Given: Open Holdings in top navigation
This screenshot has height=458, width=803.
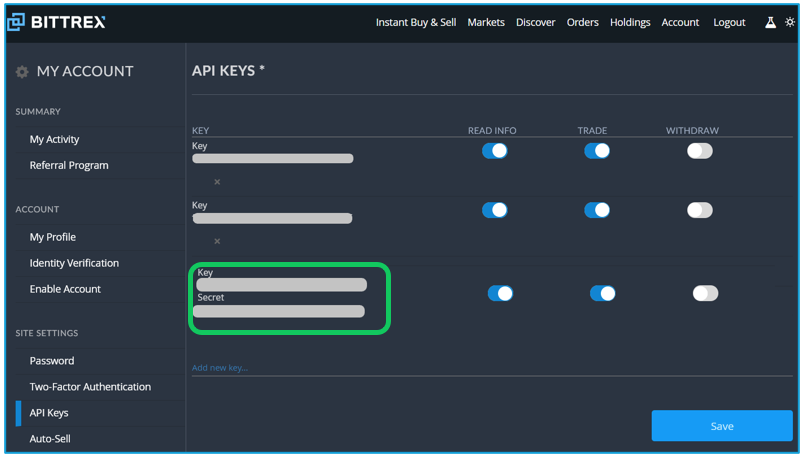Looking at the screenshot, I should tap(630, 23).
